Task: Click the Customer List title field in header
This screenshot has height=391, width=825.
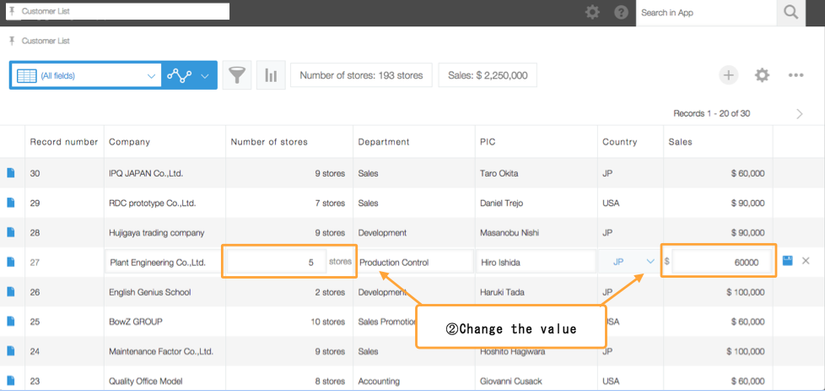Action: [x=117, y=11]
